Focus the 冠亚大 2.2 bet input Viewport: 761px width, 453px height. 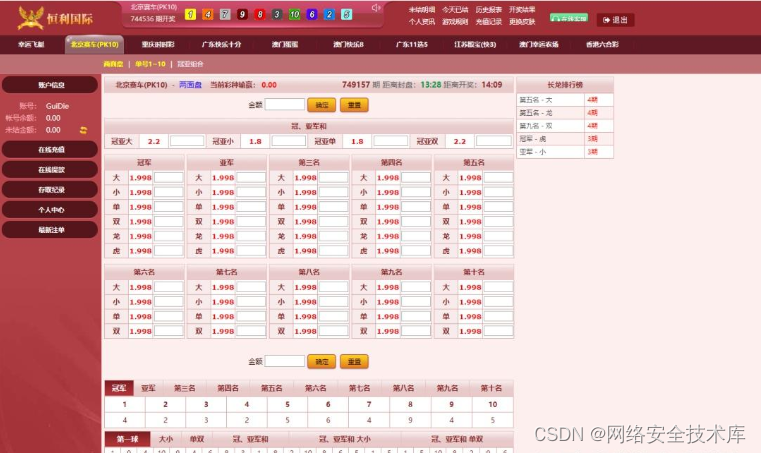click(187, 141)
